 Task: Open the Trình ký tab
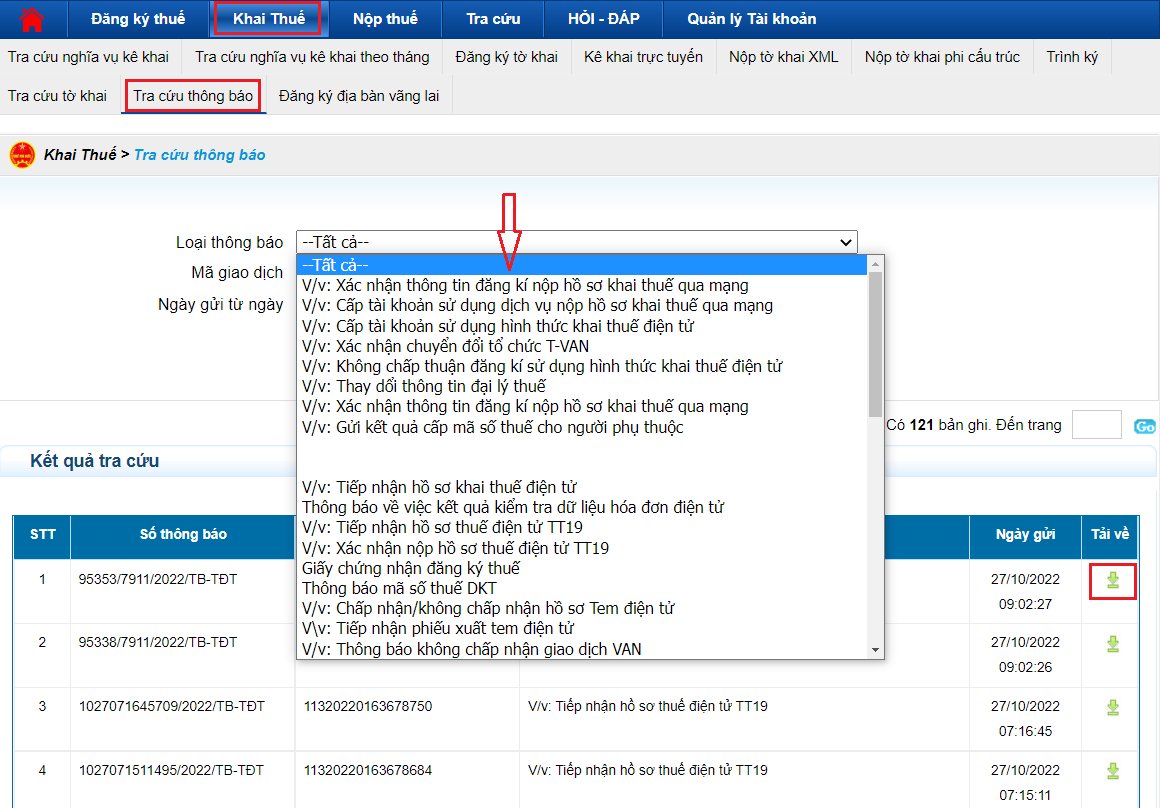[1072, 57]
